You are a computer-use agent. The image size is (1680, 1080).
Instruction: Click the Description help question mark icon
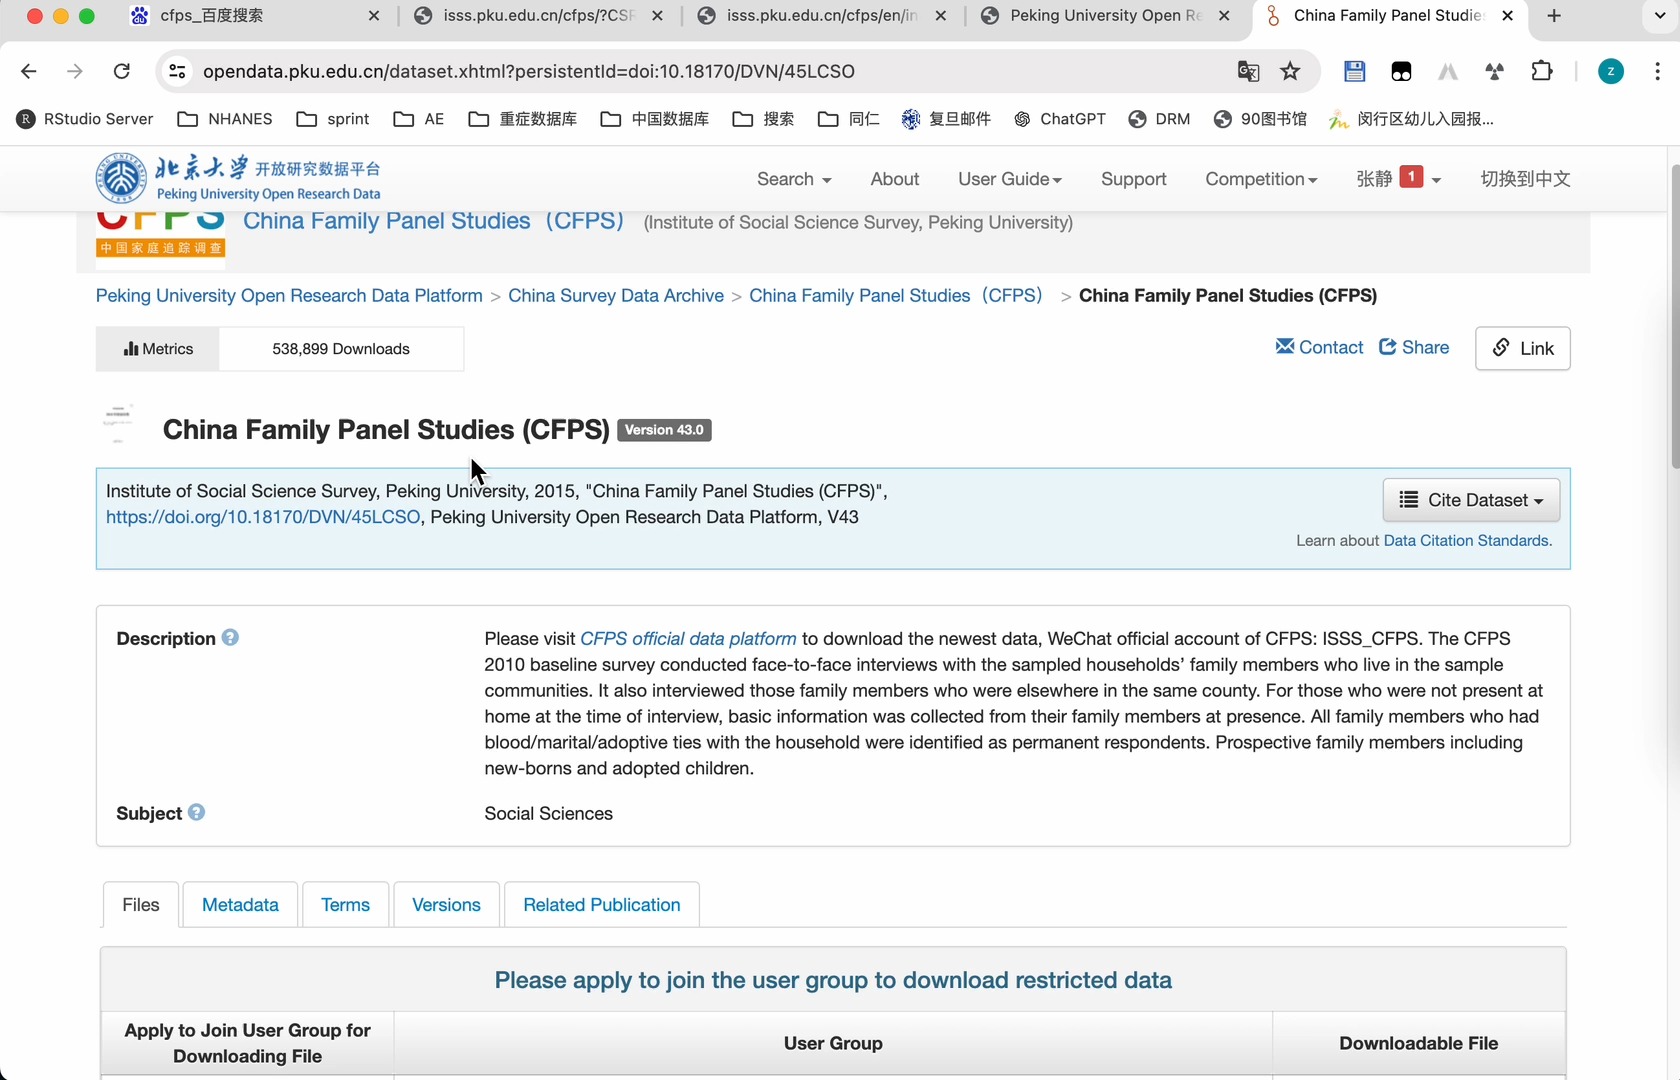tap(230, 637)
